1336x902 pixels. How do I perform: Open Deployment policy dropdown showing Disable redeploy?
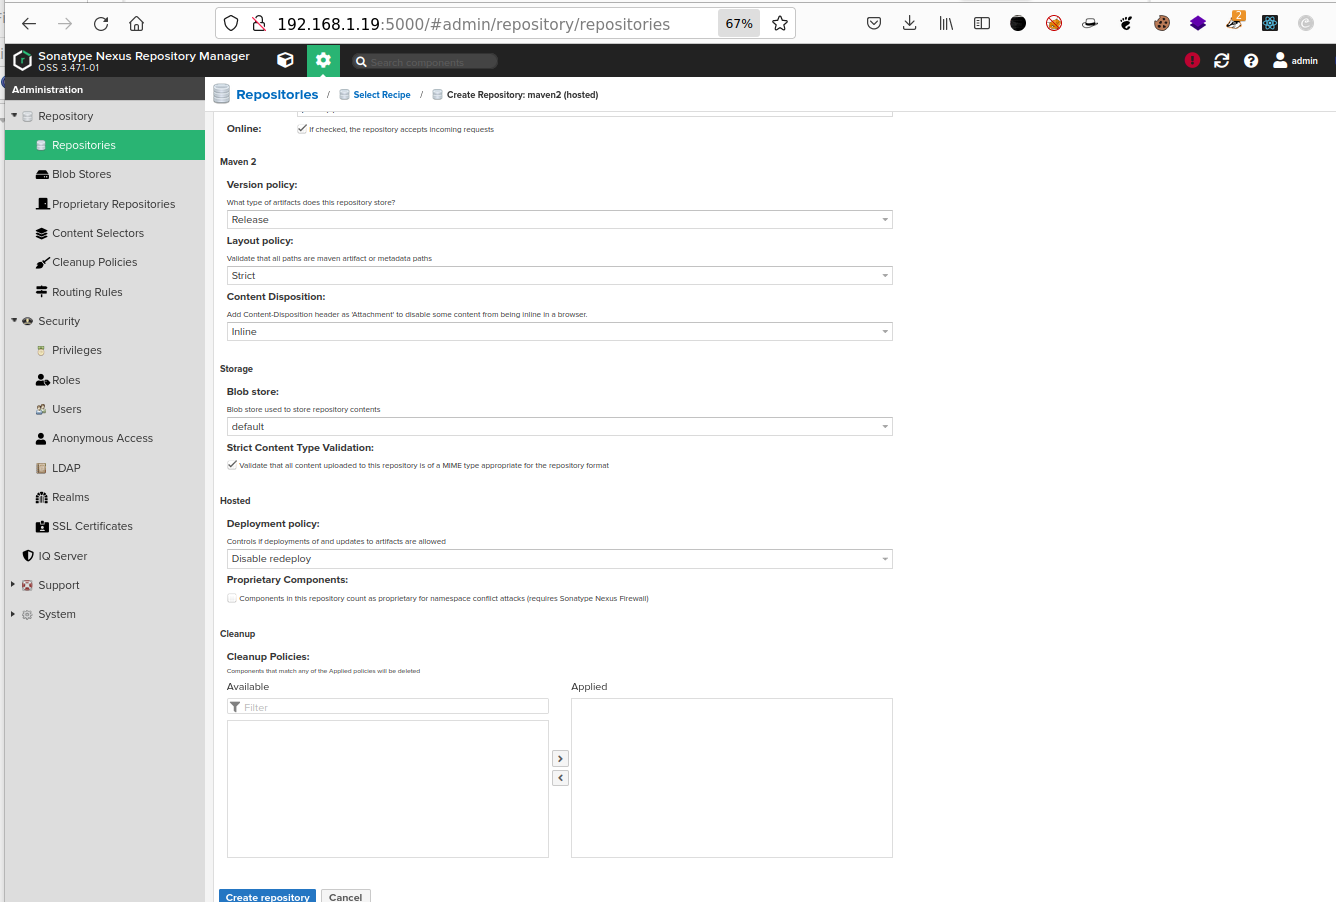tap(560, 559)
